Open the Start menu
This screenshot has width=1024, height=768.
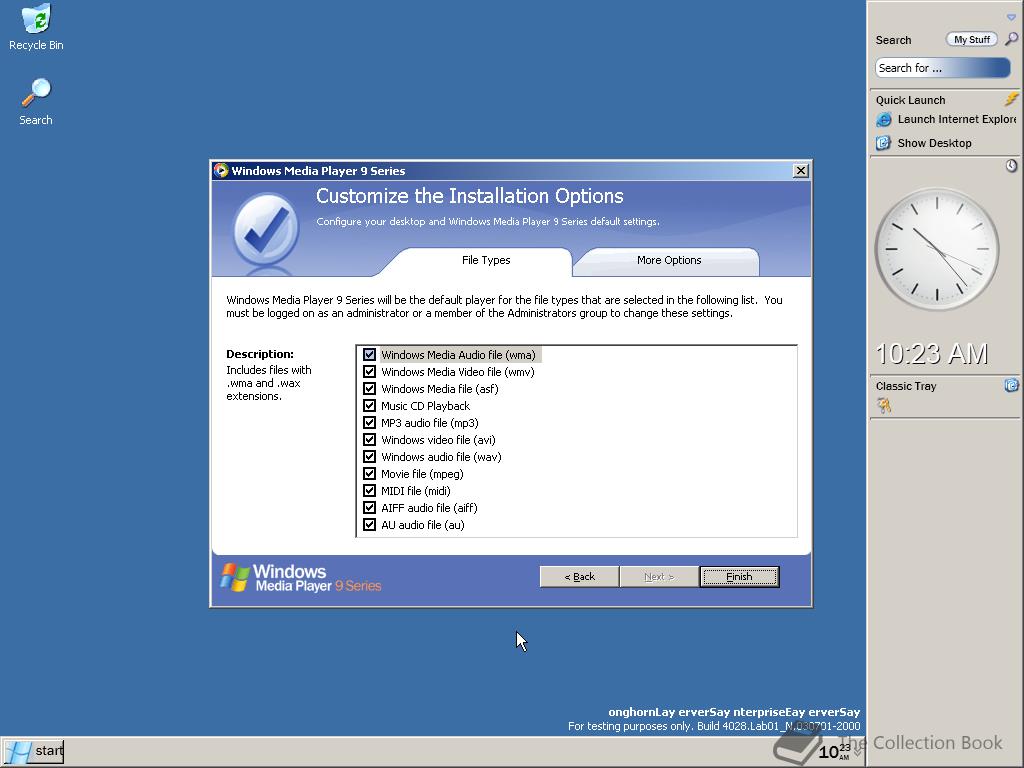pos(33,751)
